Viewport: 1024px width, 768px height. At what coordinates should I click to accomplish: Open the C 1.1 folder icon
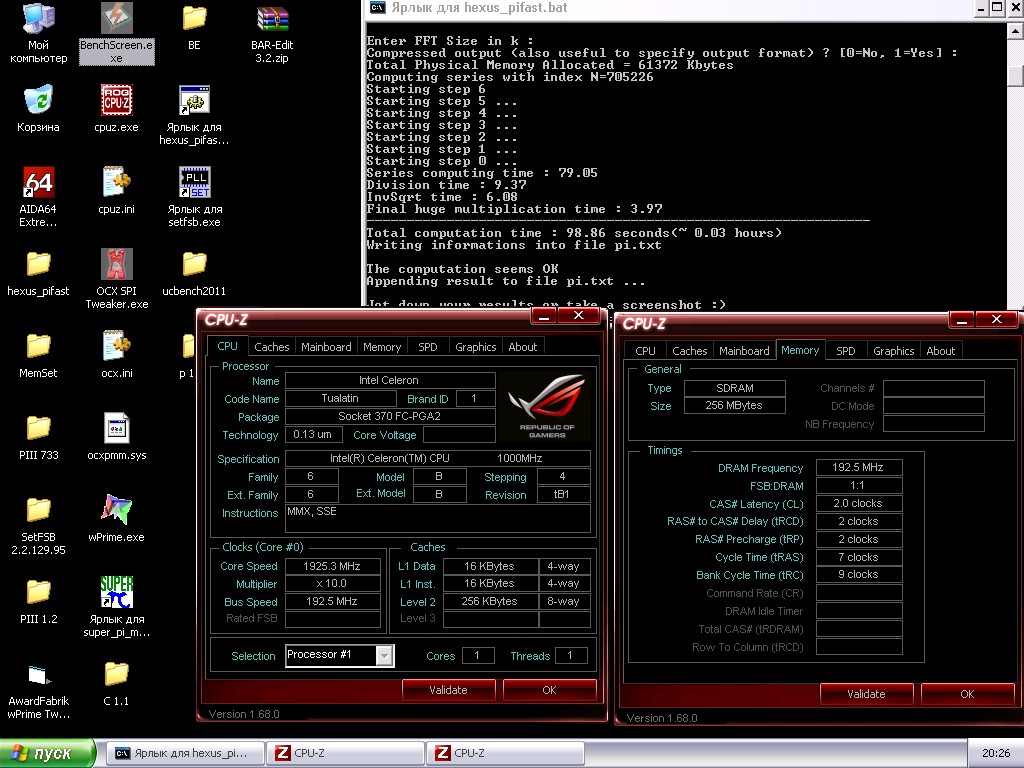116,683
